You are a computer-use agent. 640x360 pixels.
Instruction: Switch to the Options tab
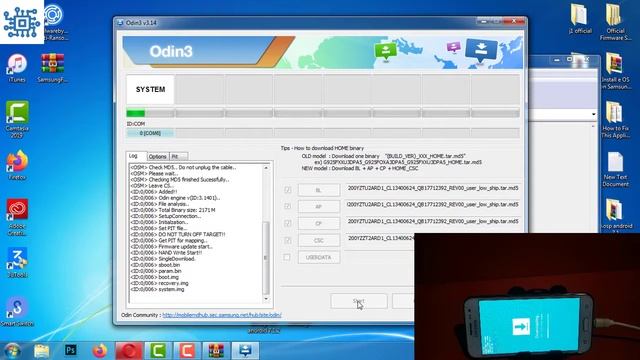pyautogui.click(x=158, y=157)
